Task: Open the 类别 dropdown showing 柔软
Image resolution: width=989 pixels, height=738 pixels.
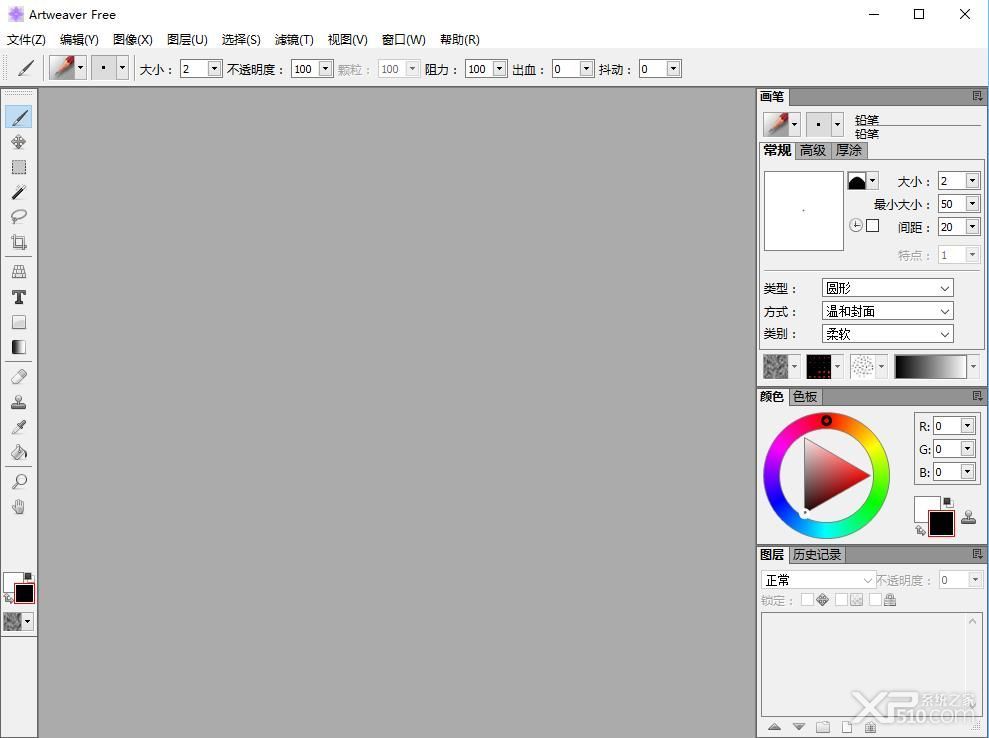Action: [x=887, y=334]
